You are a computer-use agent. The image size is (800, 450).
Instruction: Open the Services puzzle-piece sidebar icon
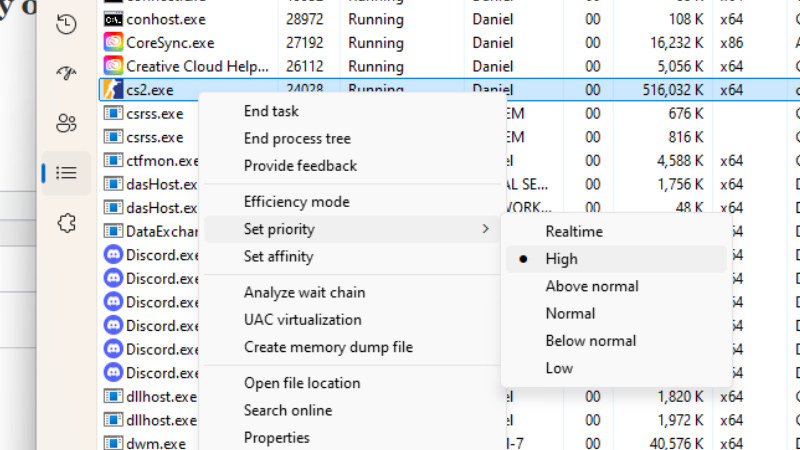pyautogui.click(x=66, y=223)
